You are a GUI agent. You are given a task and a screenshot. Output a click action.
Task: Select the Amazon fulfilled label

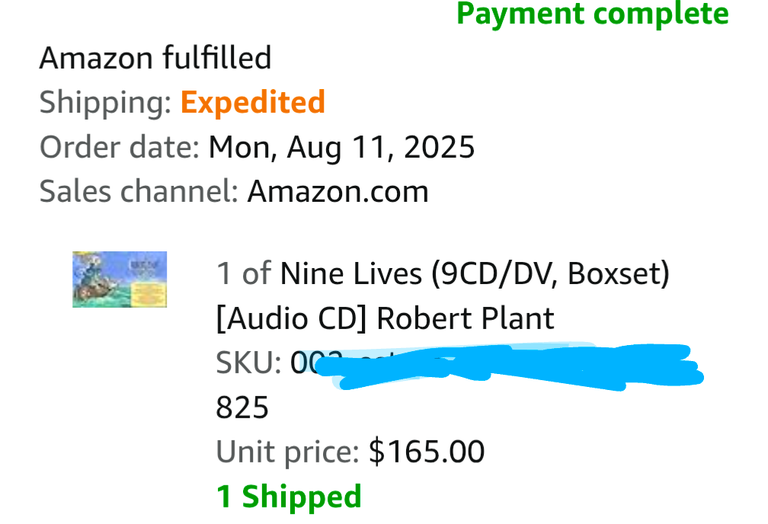tap(155, 58)
